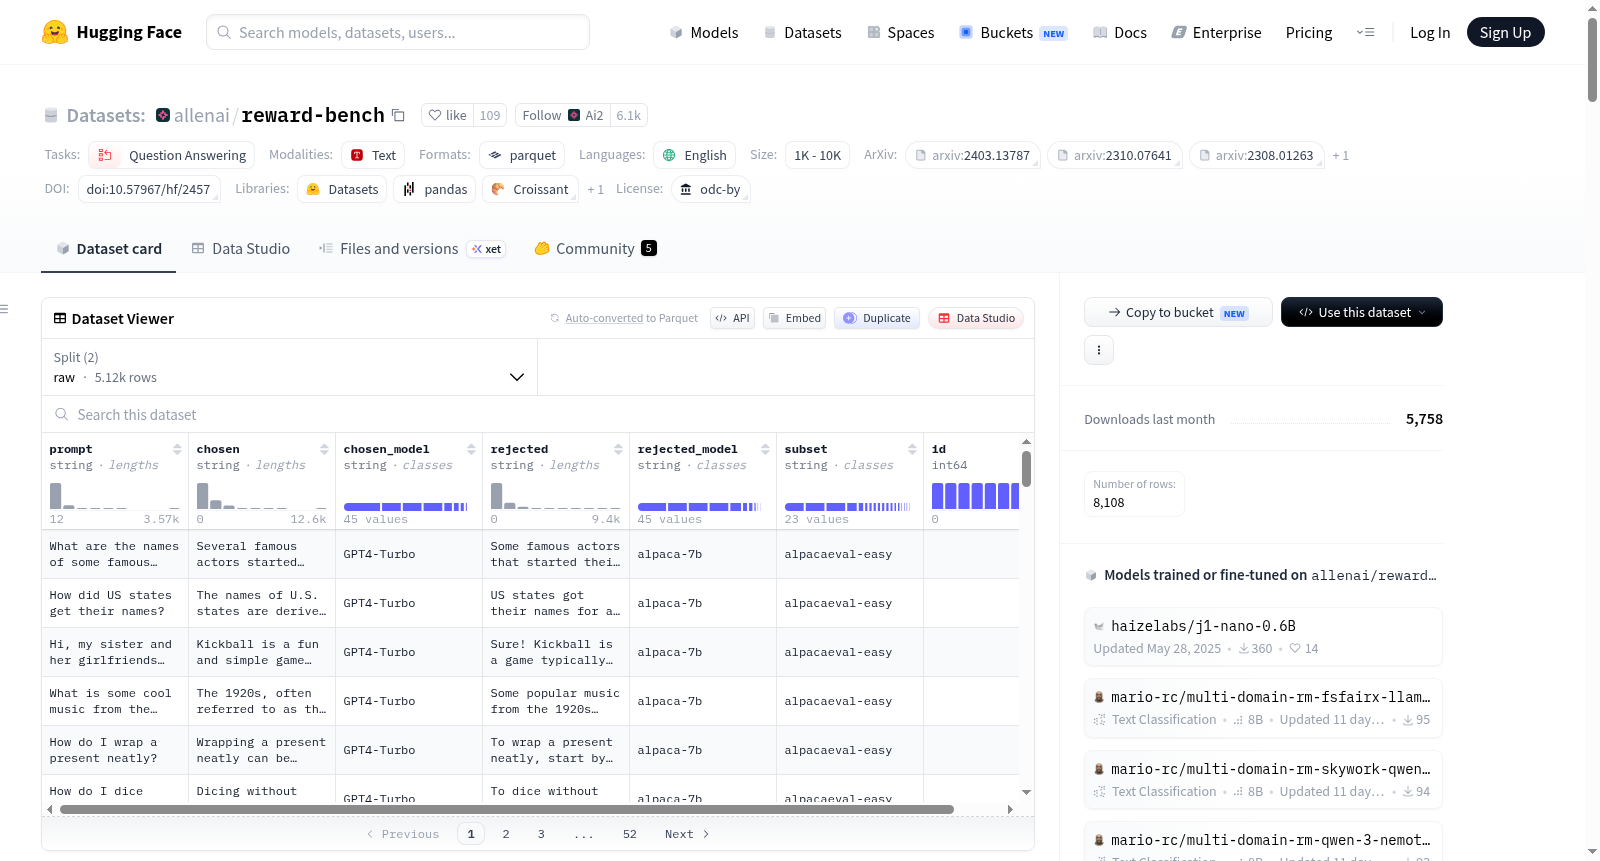Sort the subset column using its arrows
The image size is (1600, 861).
click(x=912, y=449)
